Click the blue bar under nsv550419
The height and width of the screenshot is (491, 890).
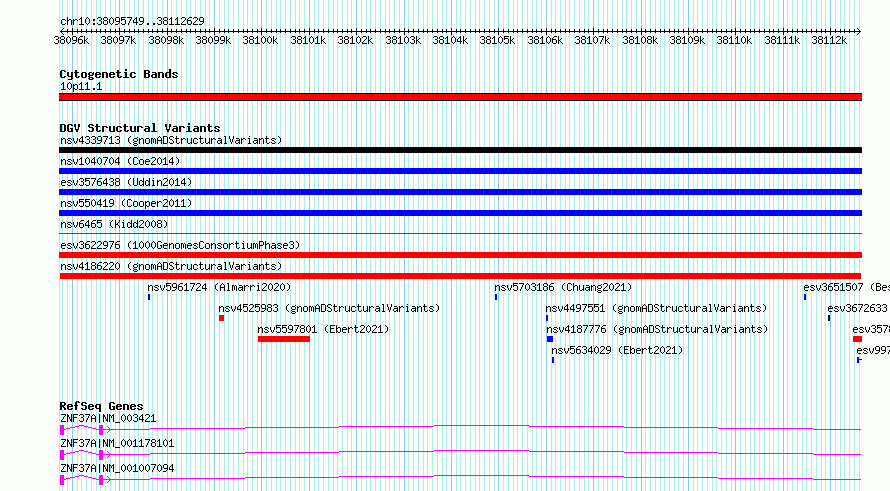(460, 213)
